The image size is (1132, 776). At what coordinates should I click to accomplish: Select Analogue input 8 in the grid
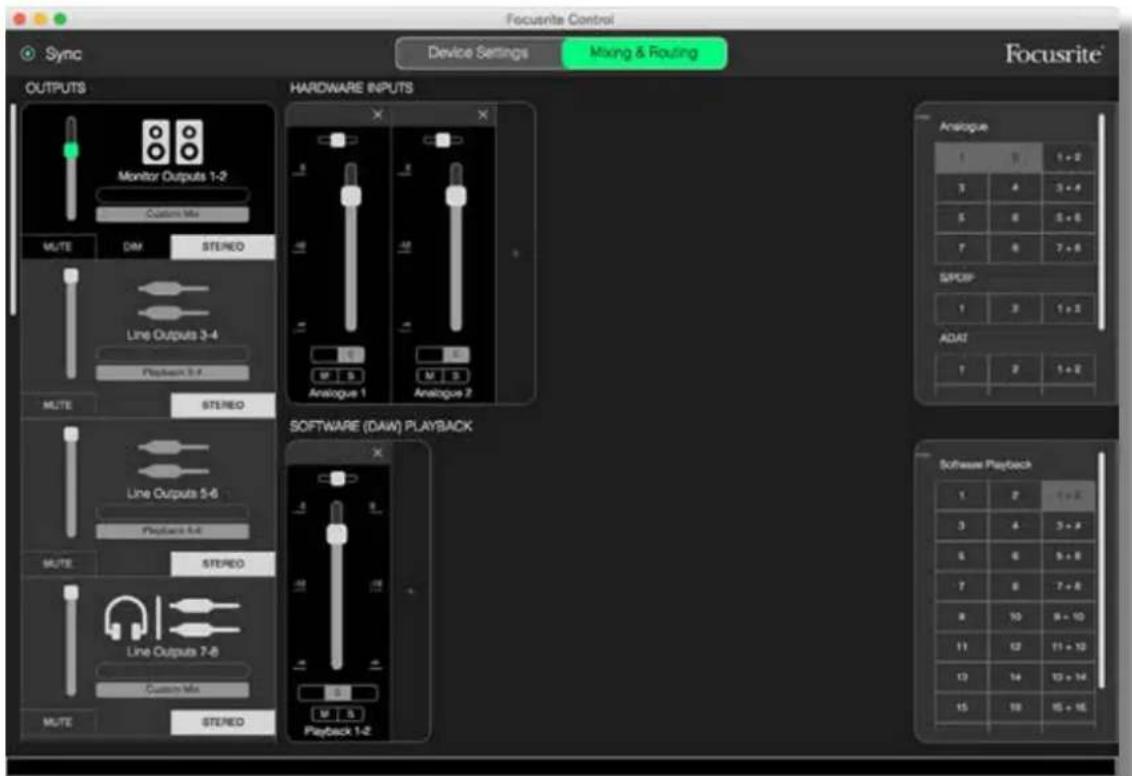point(1015,248)
